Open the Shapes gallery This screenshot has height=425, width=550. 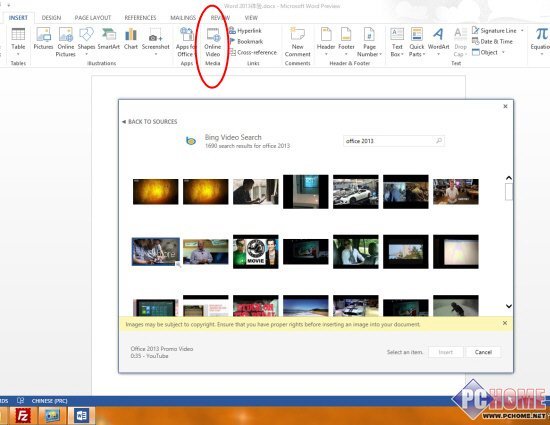(x=86, y=41)
